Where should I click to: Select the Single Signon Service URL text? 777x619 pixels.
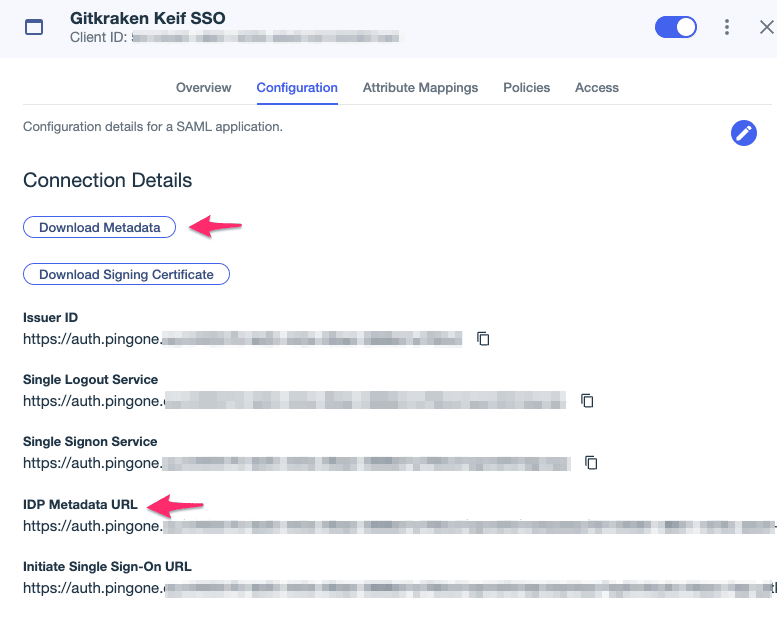(297, 463)
